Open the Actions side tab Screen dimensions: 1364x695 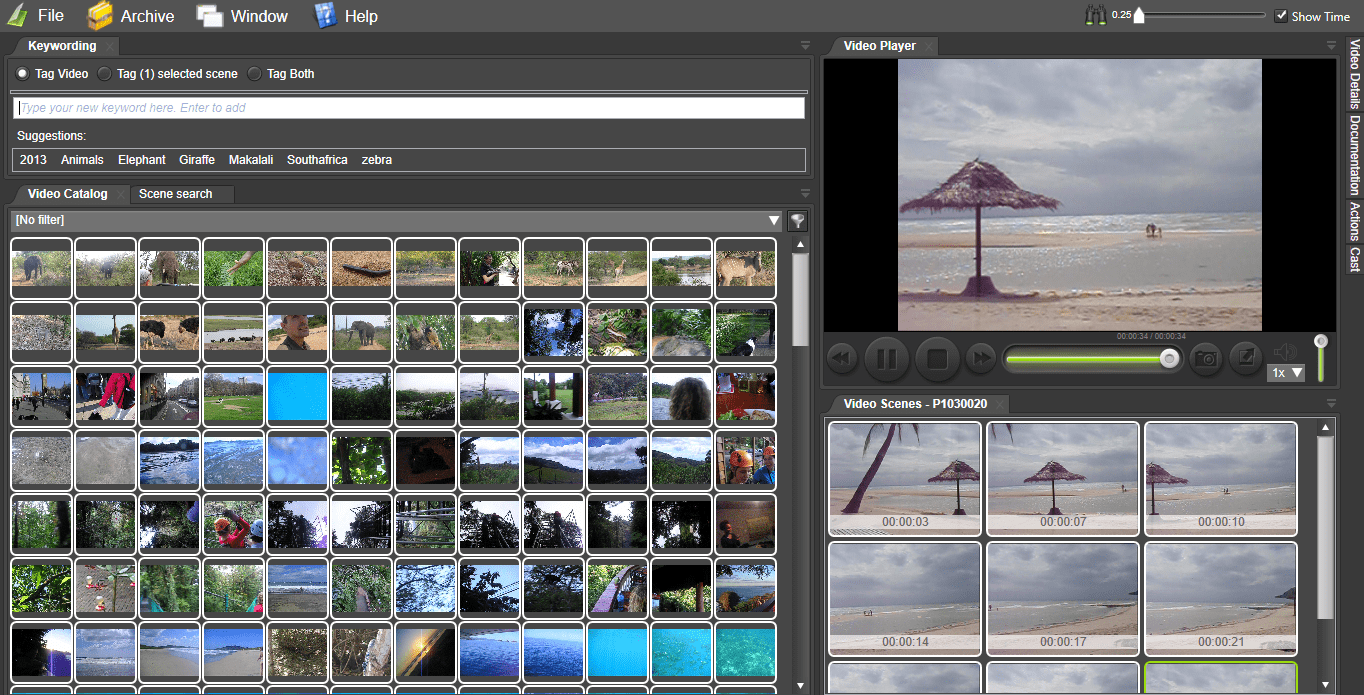(x=1355, y=222)
